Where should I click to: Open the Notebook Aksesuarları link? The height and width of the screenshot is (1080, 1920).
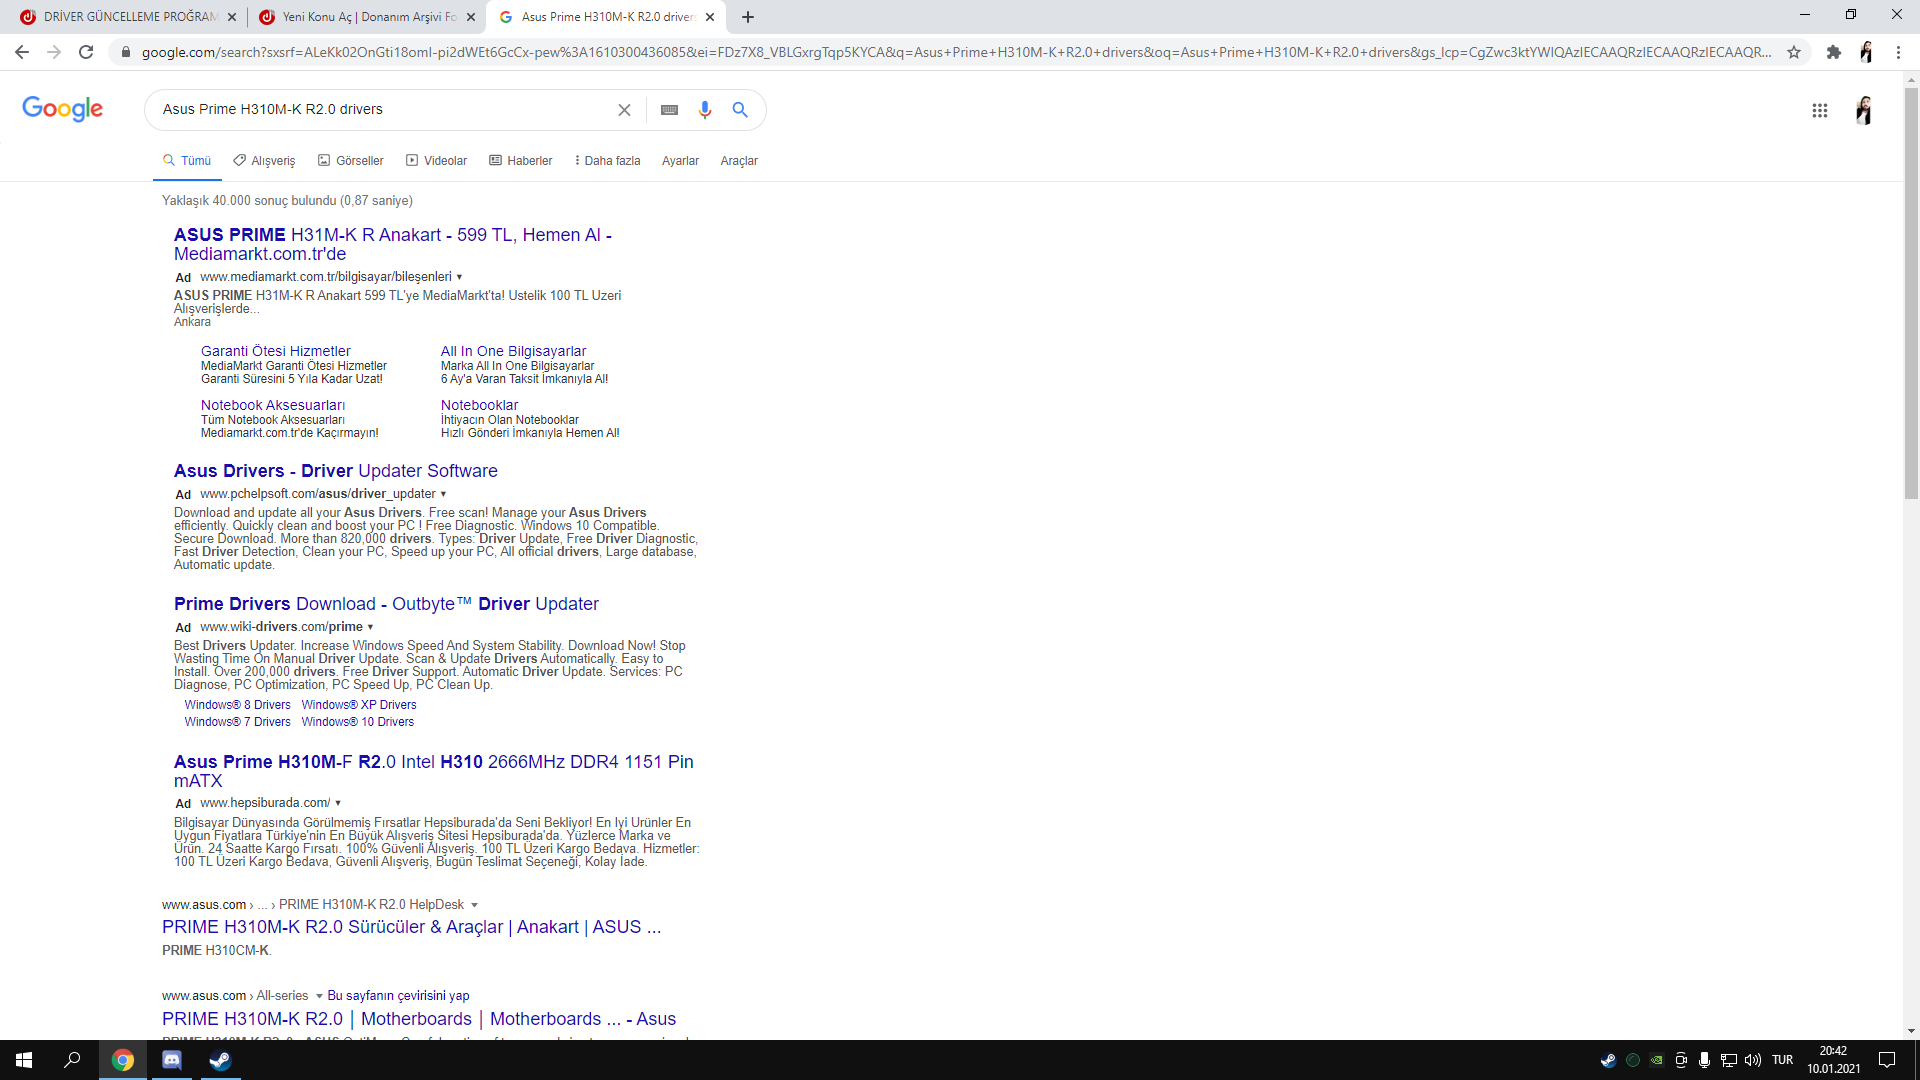pos(273,405)
